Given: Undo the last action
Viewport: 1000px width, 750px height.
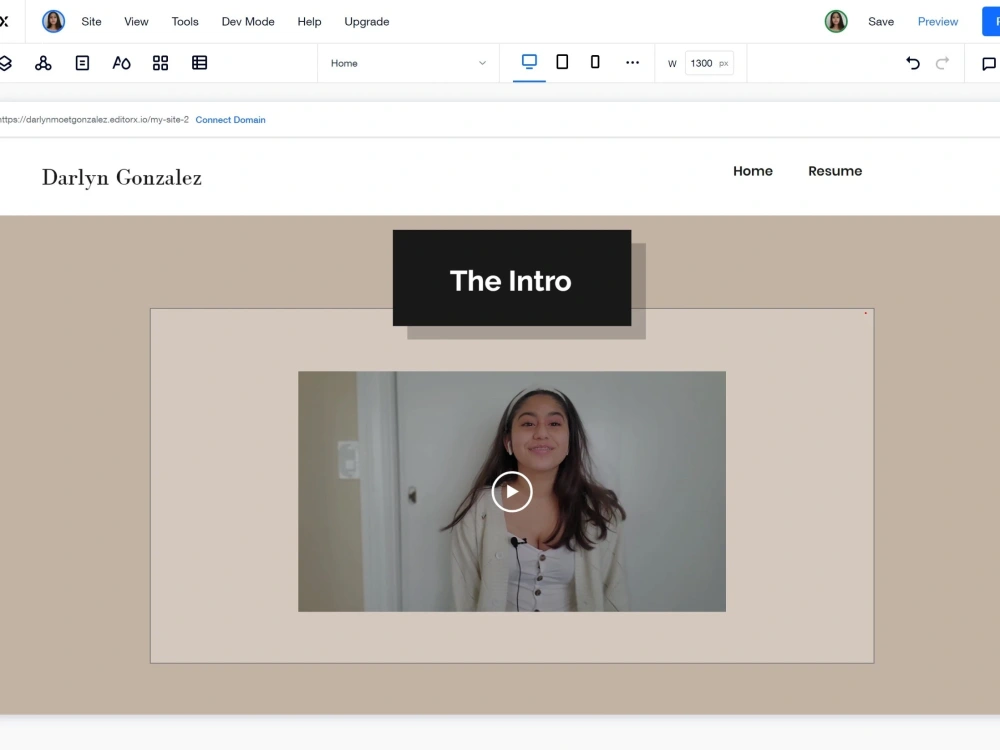Looking at the screenshot, I should [913, 63].
